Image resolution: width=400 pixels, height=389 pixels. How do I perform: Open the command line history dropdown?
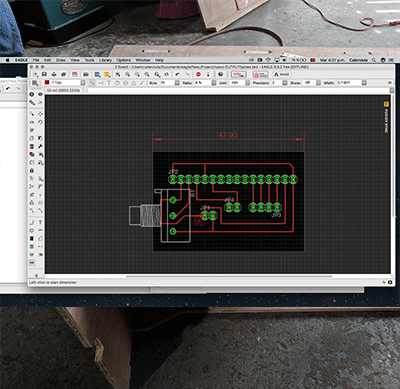[x=392, y=91]
